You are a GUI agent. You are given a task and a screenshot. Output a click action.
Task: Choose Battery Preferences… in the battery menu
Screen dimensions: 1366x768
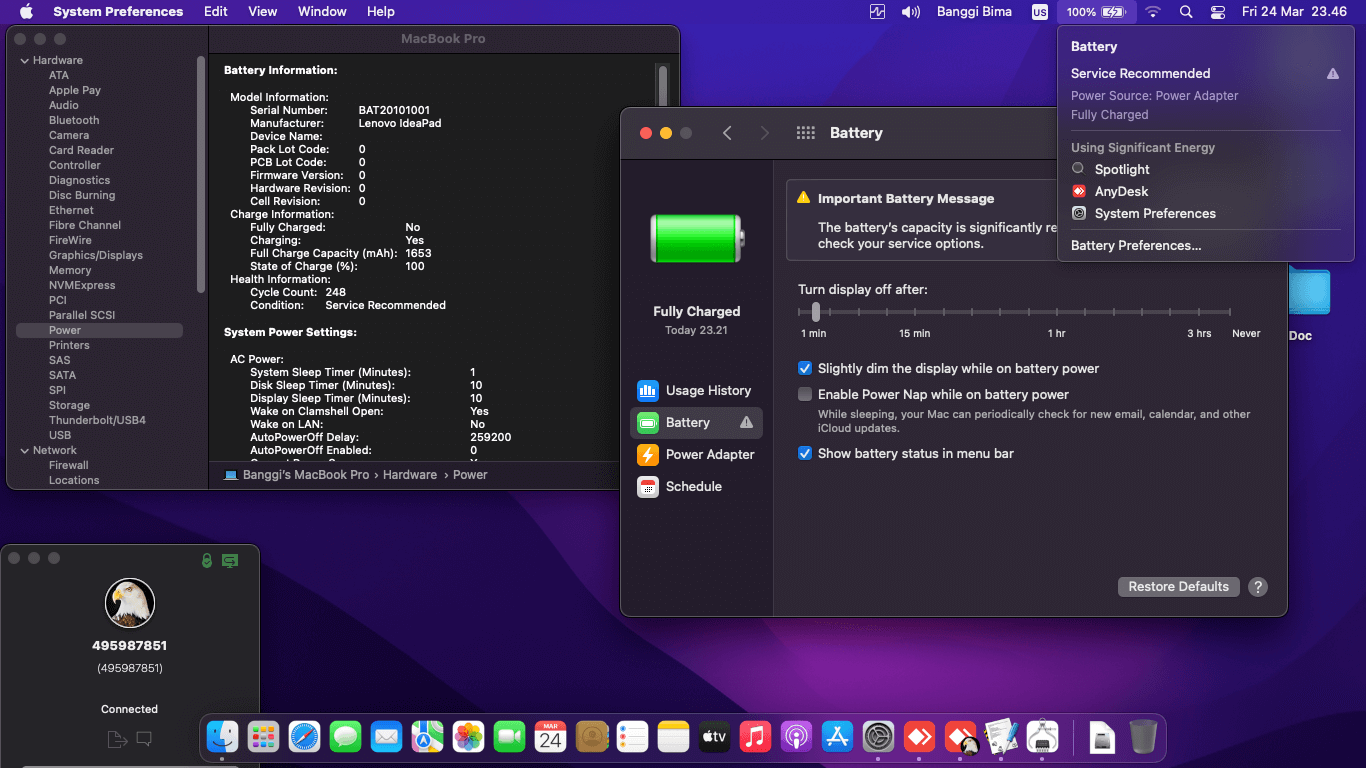coord(1136,246)
